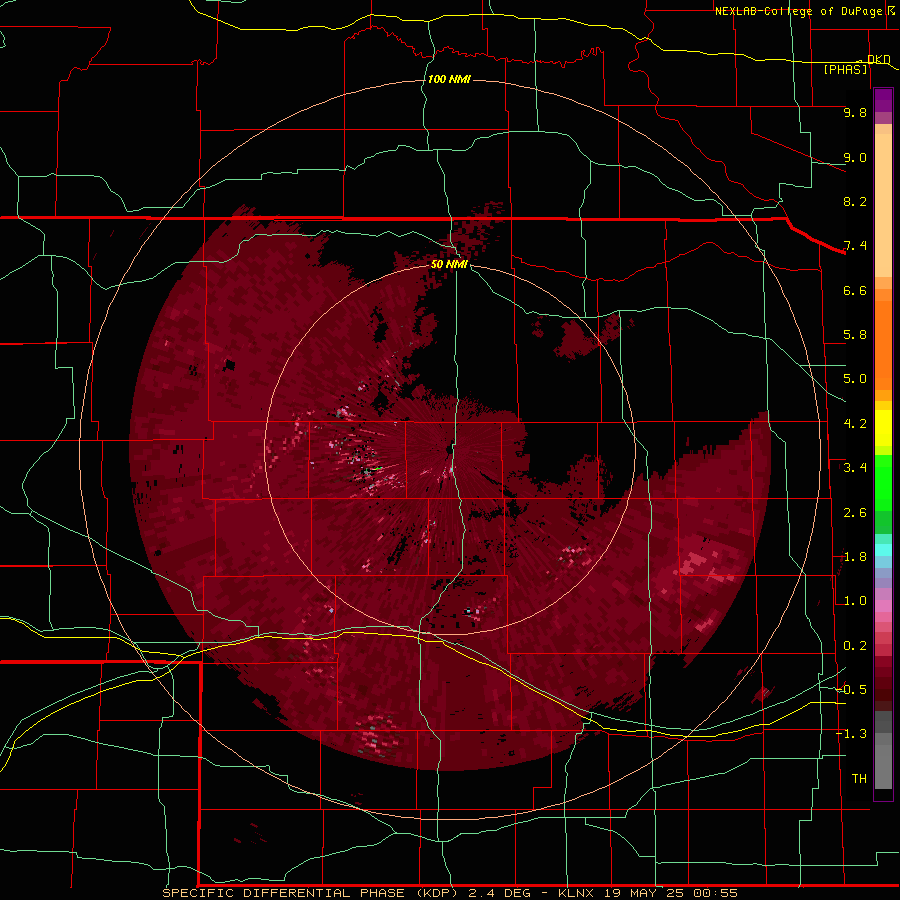Click the 8.2 value on the scale
This screenshot has width=900, height=900.
coord(855,201)
